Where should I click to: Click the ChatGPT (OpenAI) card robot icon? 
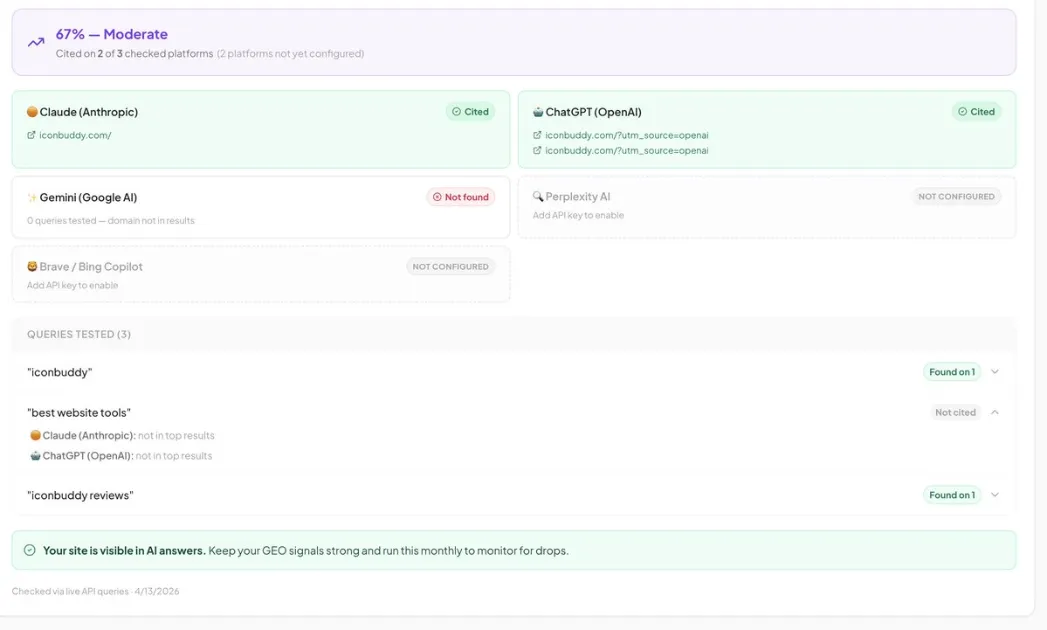pos(538,112)
